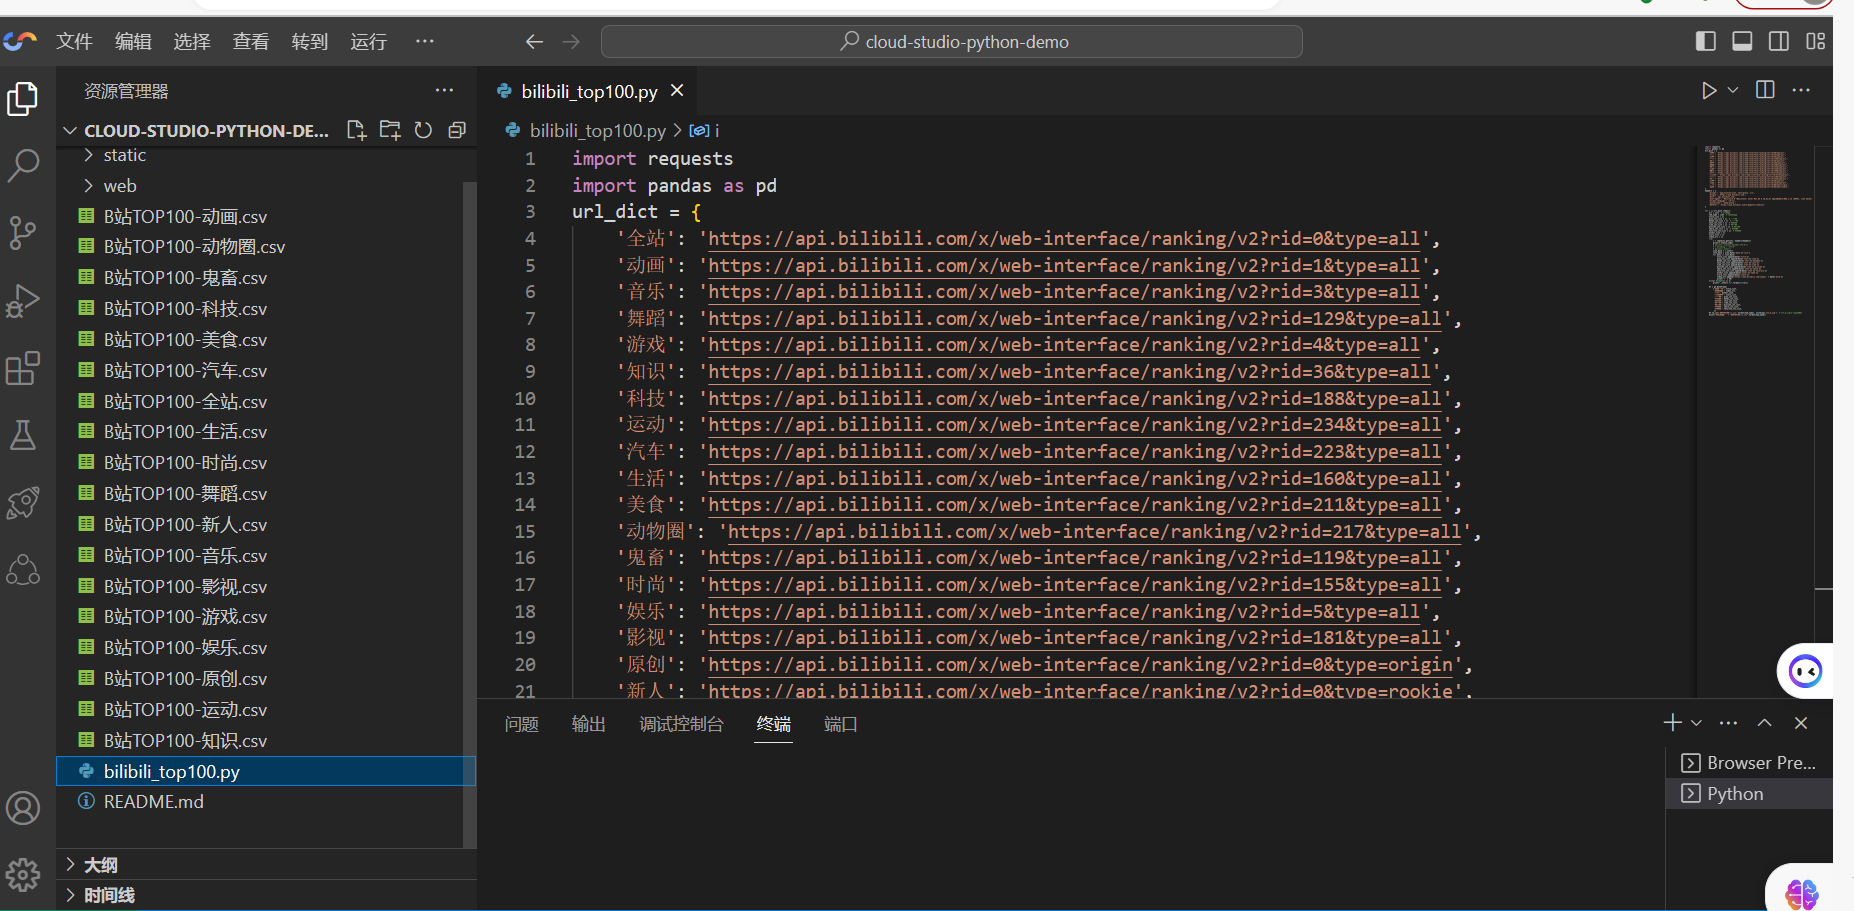Screen dimensions: 1854x911
Task: Open the 编辑 menu
Action: tap(133, 41)
